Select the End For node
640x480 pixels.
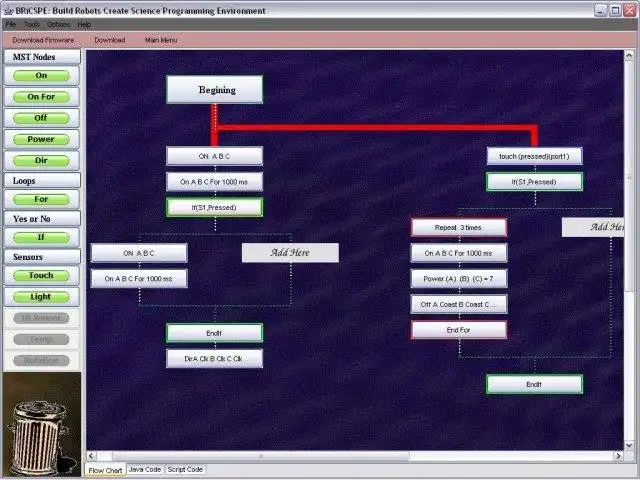point(459,330)
